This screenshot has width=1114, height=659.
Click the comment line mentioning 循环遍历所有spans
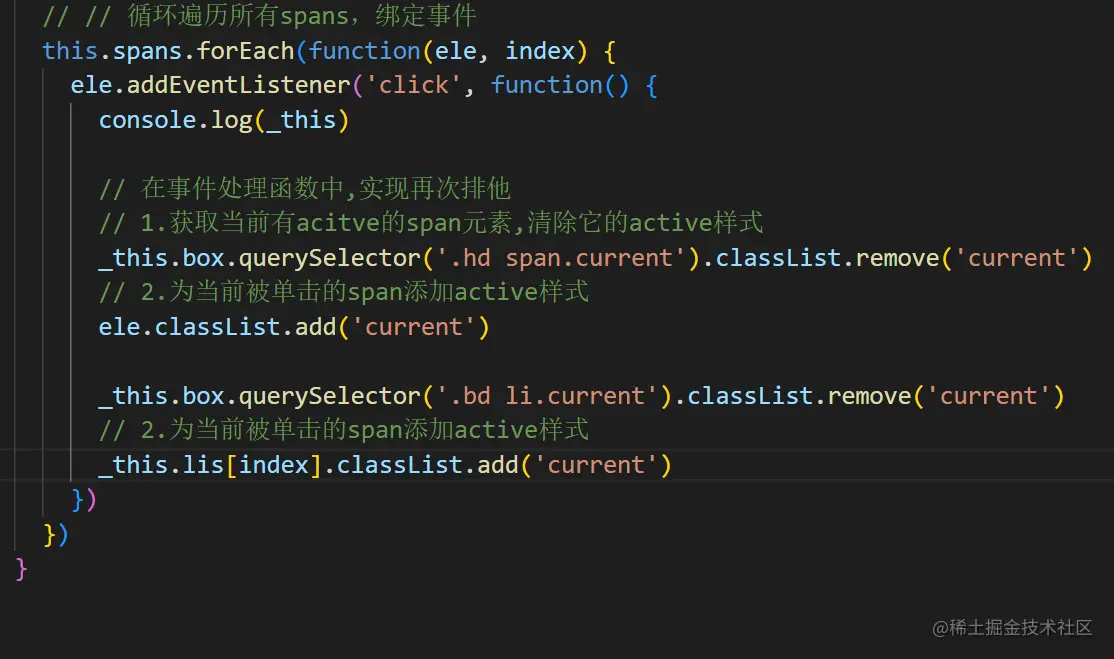pyautogui.click(x=259, y=16)
